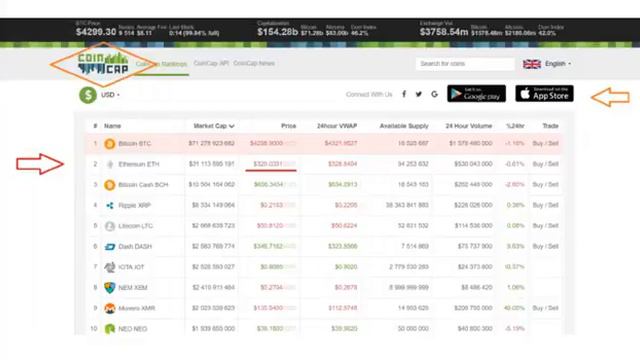Image resolution: width=640 pixels, height=360 pixels.
Task: Click the Bitcoin BTC name
Action: (135, 144)
